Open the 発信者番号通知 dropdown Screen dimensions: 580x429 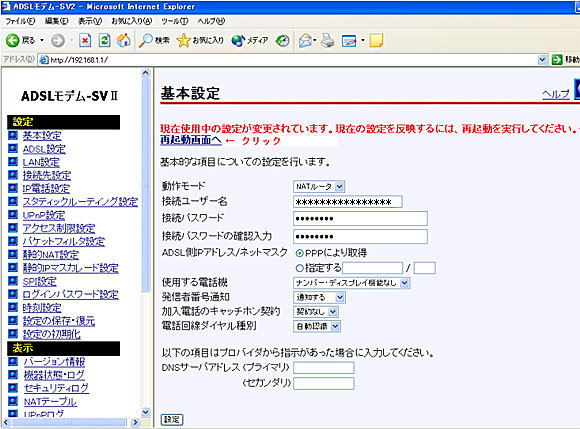click(x=319, y=297)
